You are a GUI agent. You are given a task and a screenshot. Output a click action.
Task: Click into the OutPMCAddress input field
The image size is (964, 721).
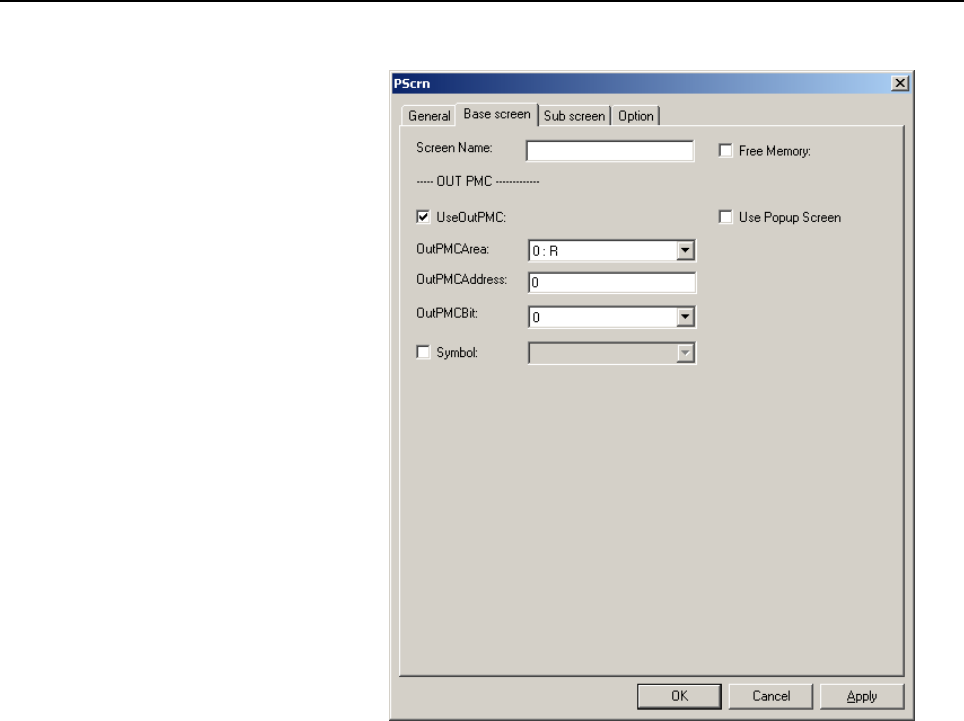[612, 282]
